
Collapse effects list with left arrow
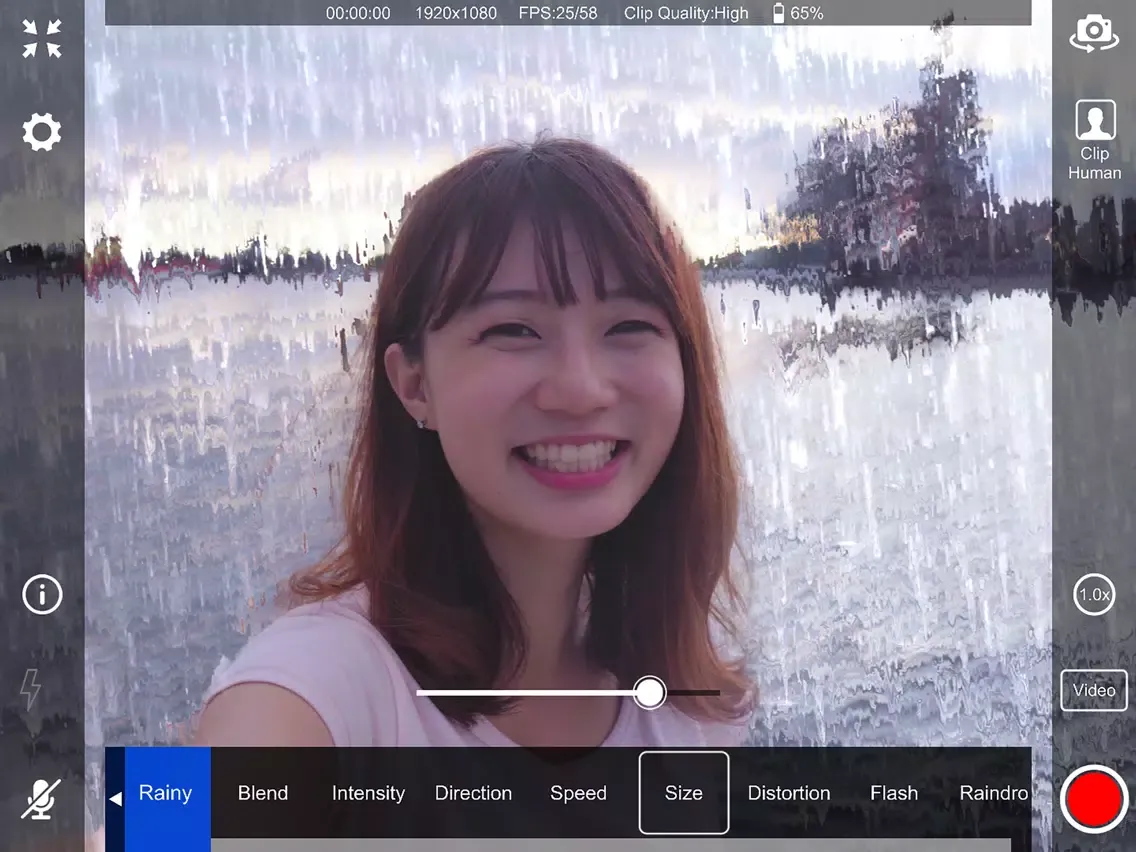click(115, 798)
